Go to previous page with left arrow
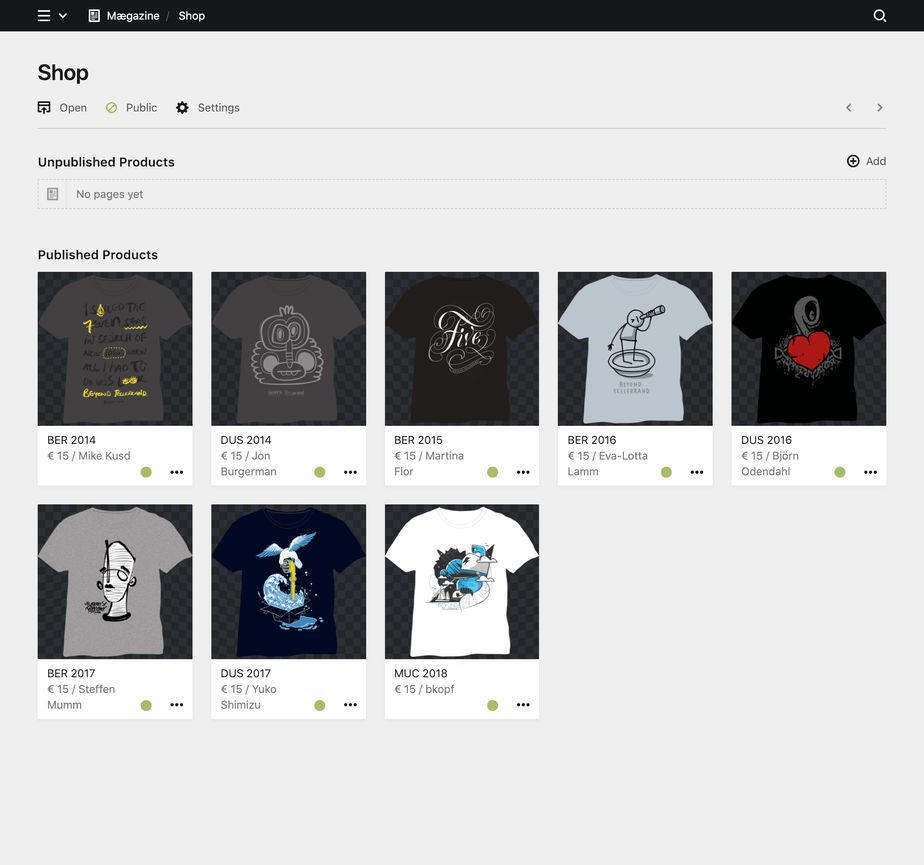This screenshot has height=865, width=924. coord(849,108)
